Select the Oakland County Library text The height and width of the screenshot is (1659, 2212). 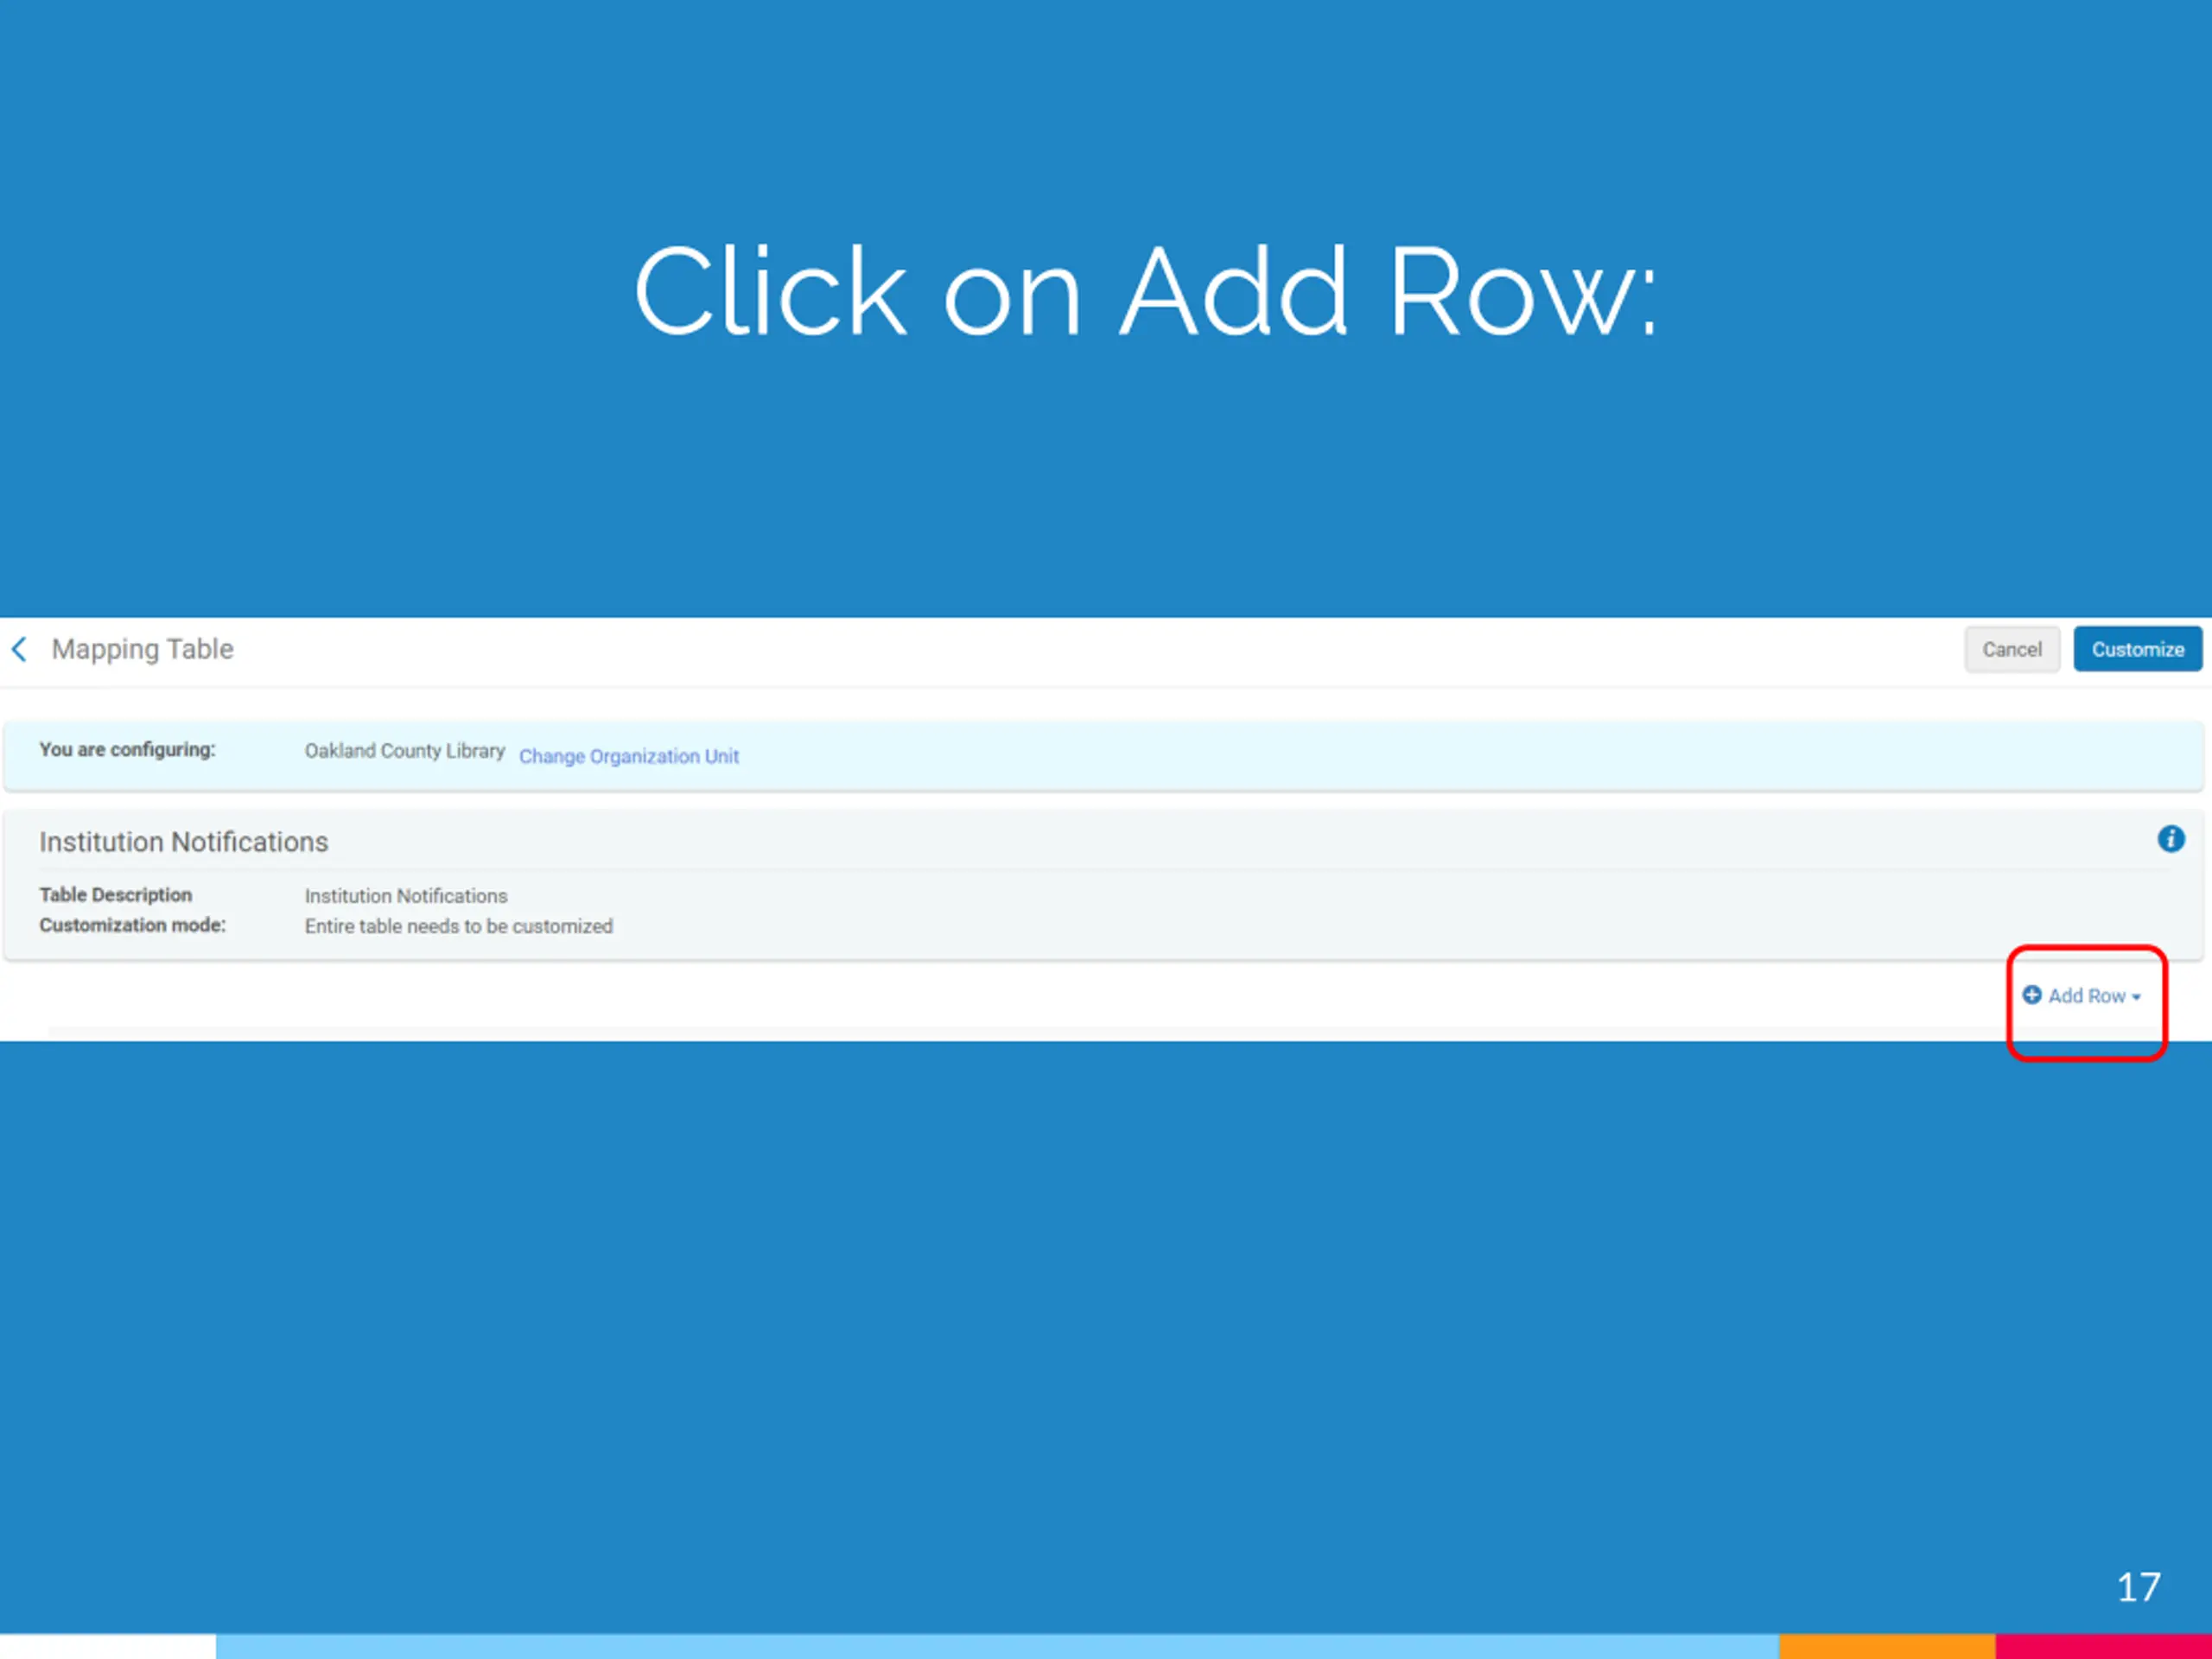click(x=405, y=750)
